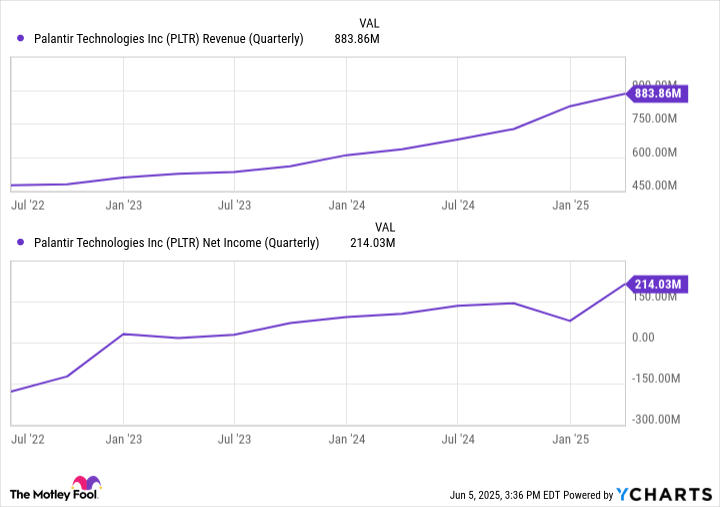Click the 'Powered by' text
720x507 pixels.
pos(588,495)
